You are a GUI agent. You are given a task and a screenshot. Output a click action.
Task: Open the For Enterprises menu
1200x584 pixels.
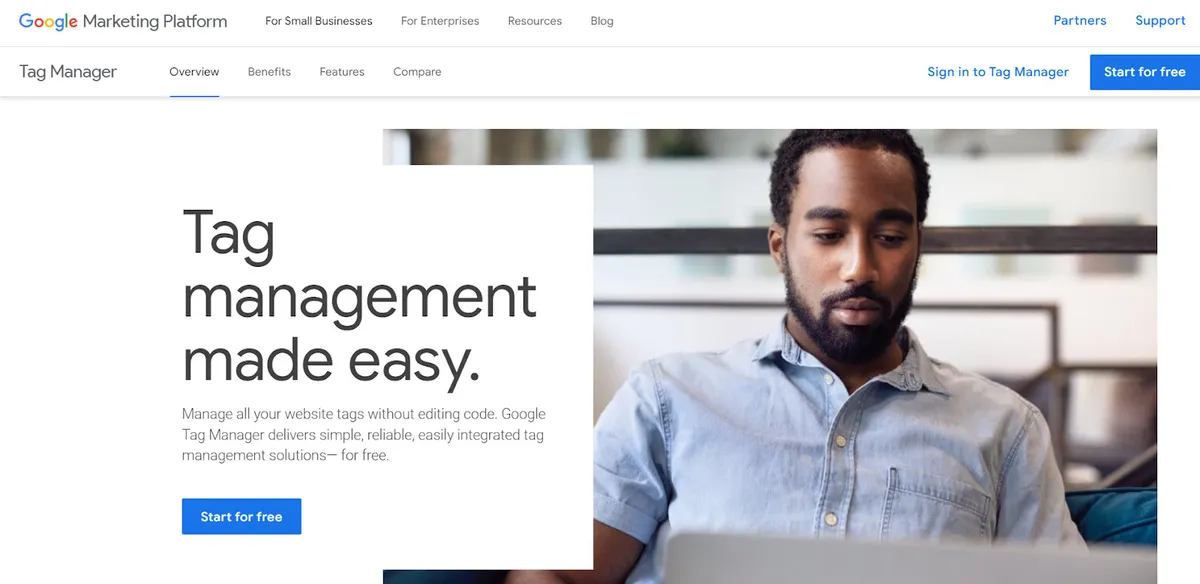[x=440, y=21]
